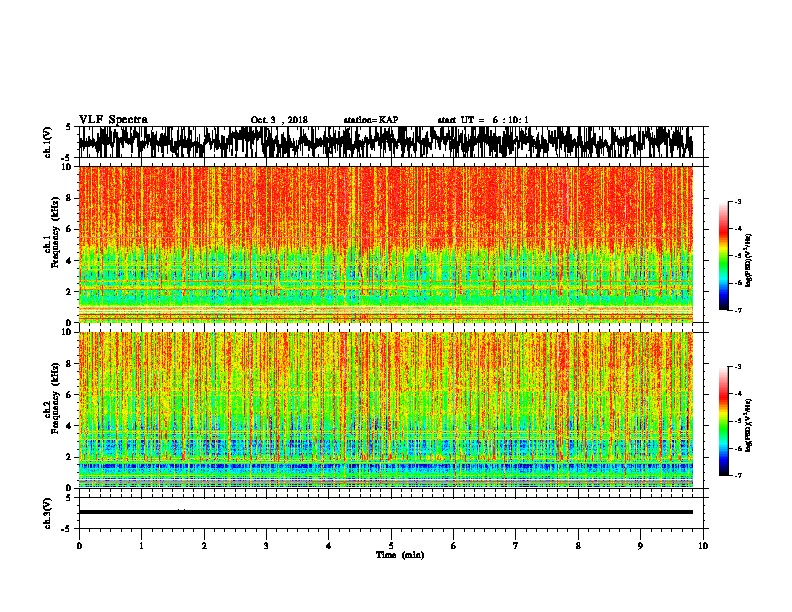Click time axis tick label "6"

[x=454, y=546]
